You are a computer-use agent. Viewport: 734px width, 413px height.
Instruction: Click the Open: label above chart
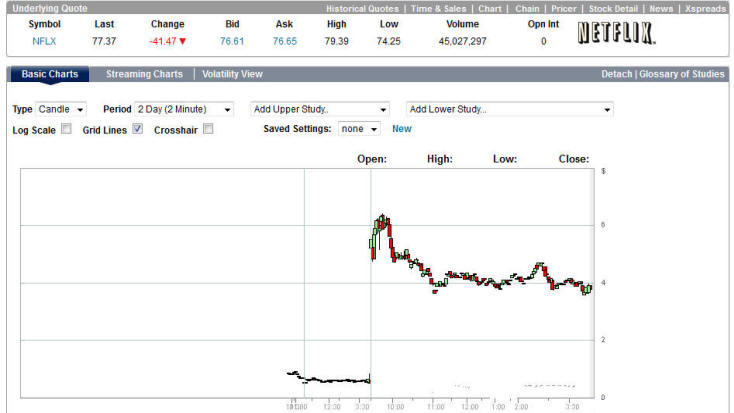pyautogui.click(x=372, y=159)
